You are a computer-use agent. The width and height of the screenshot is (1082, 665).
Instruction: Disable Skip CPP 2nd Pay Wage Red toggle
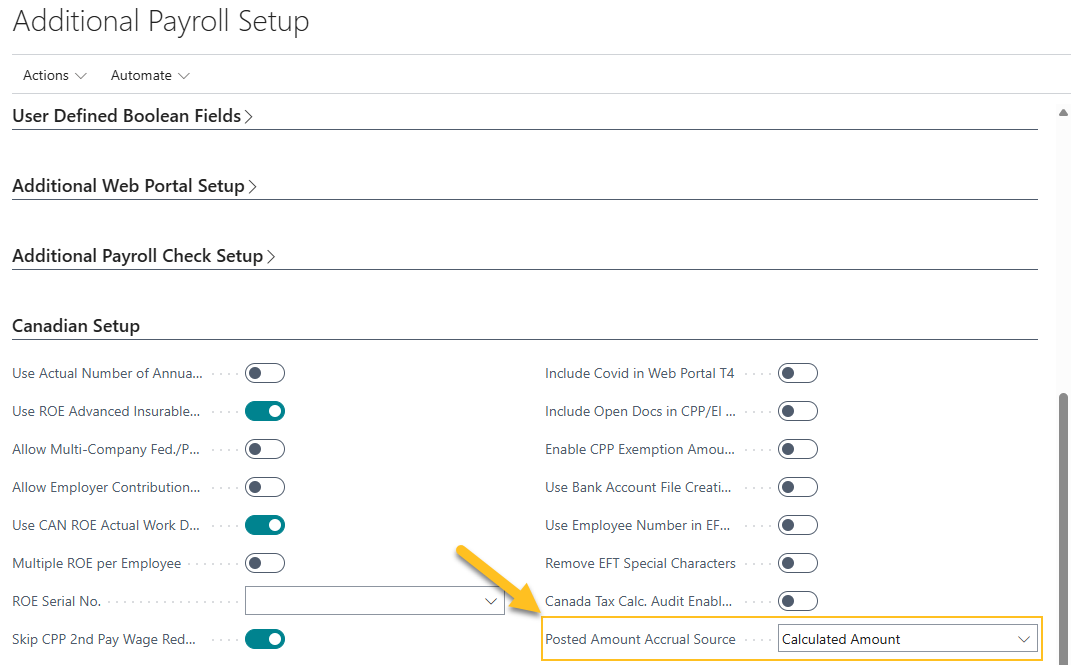coord(264,638)
